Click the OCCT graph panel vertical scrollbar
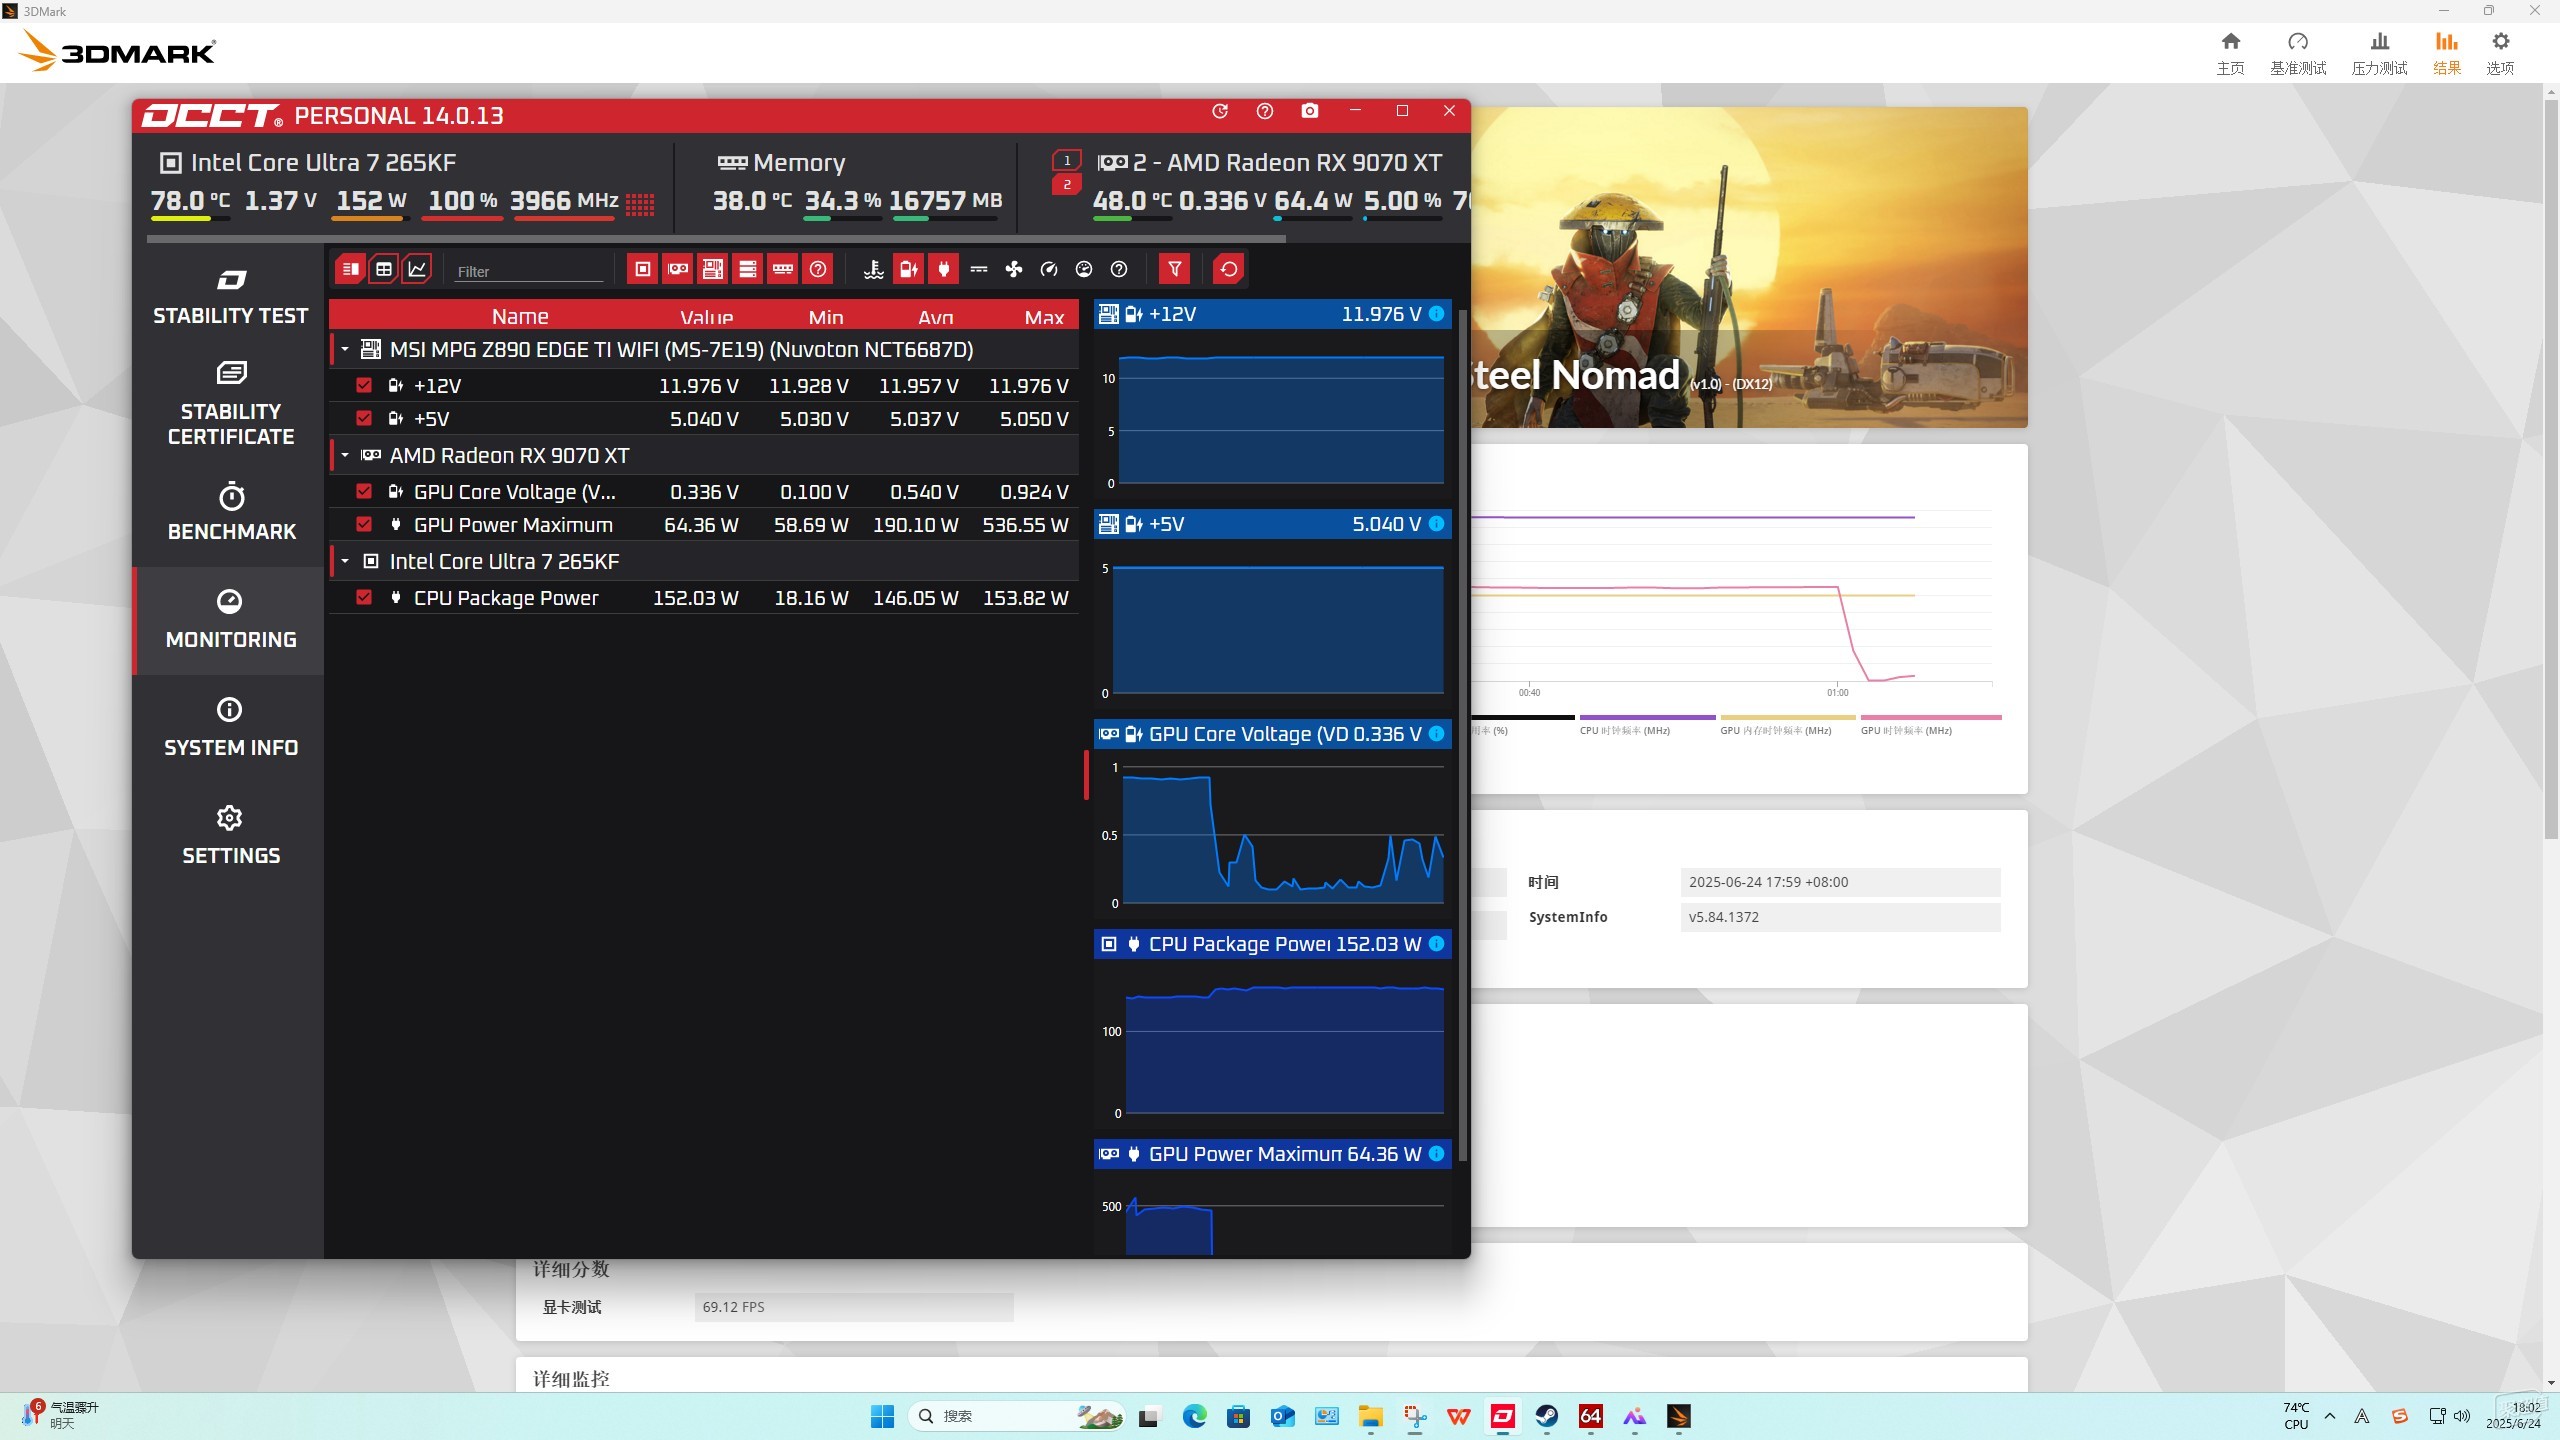 point(1463,735)
